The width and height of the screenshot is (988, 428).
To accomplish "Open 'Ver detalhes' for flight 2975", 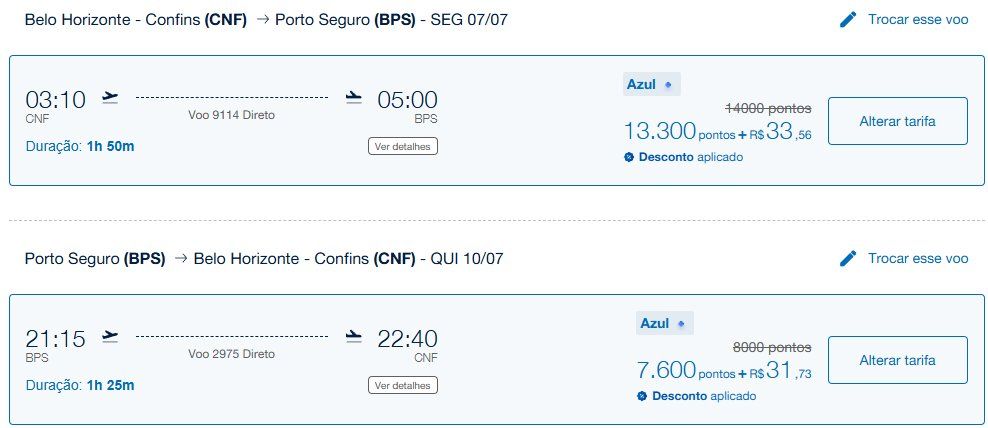I will coord(403,385).
